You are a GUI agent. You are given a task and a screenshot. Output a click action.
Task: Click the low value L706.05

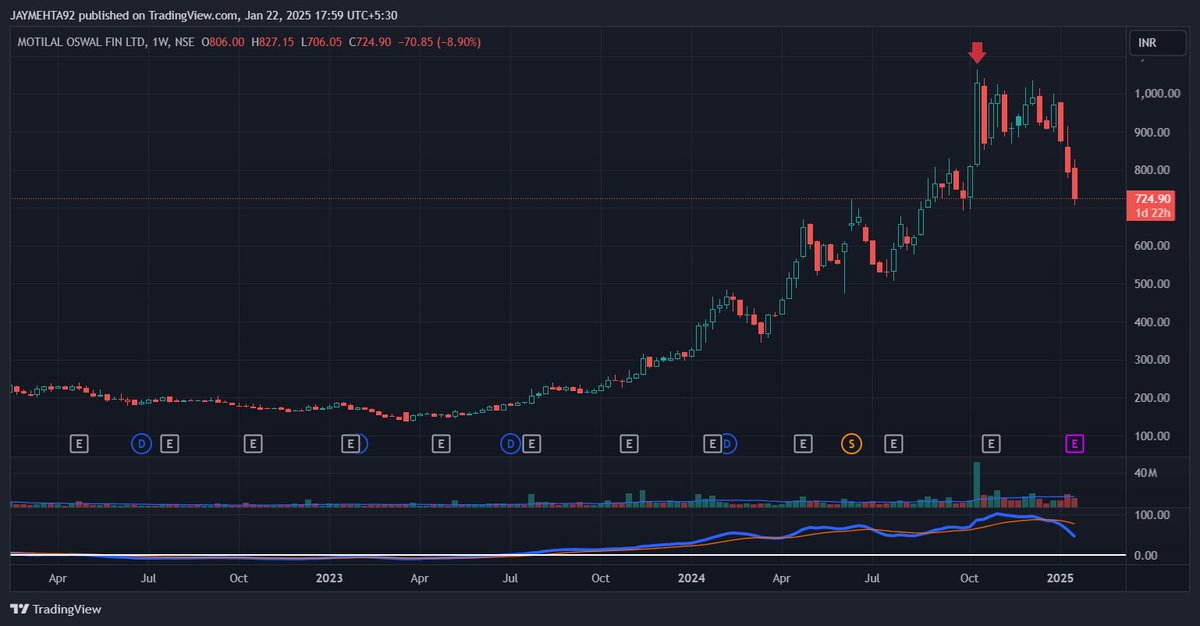tap(321, 43)
